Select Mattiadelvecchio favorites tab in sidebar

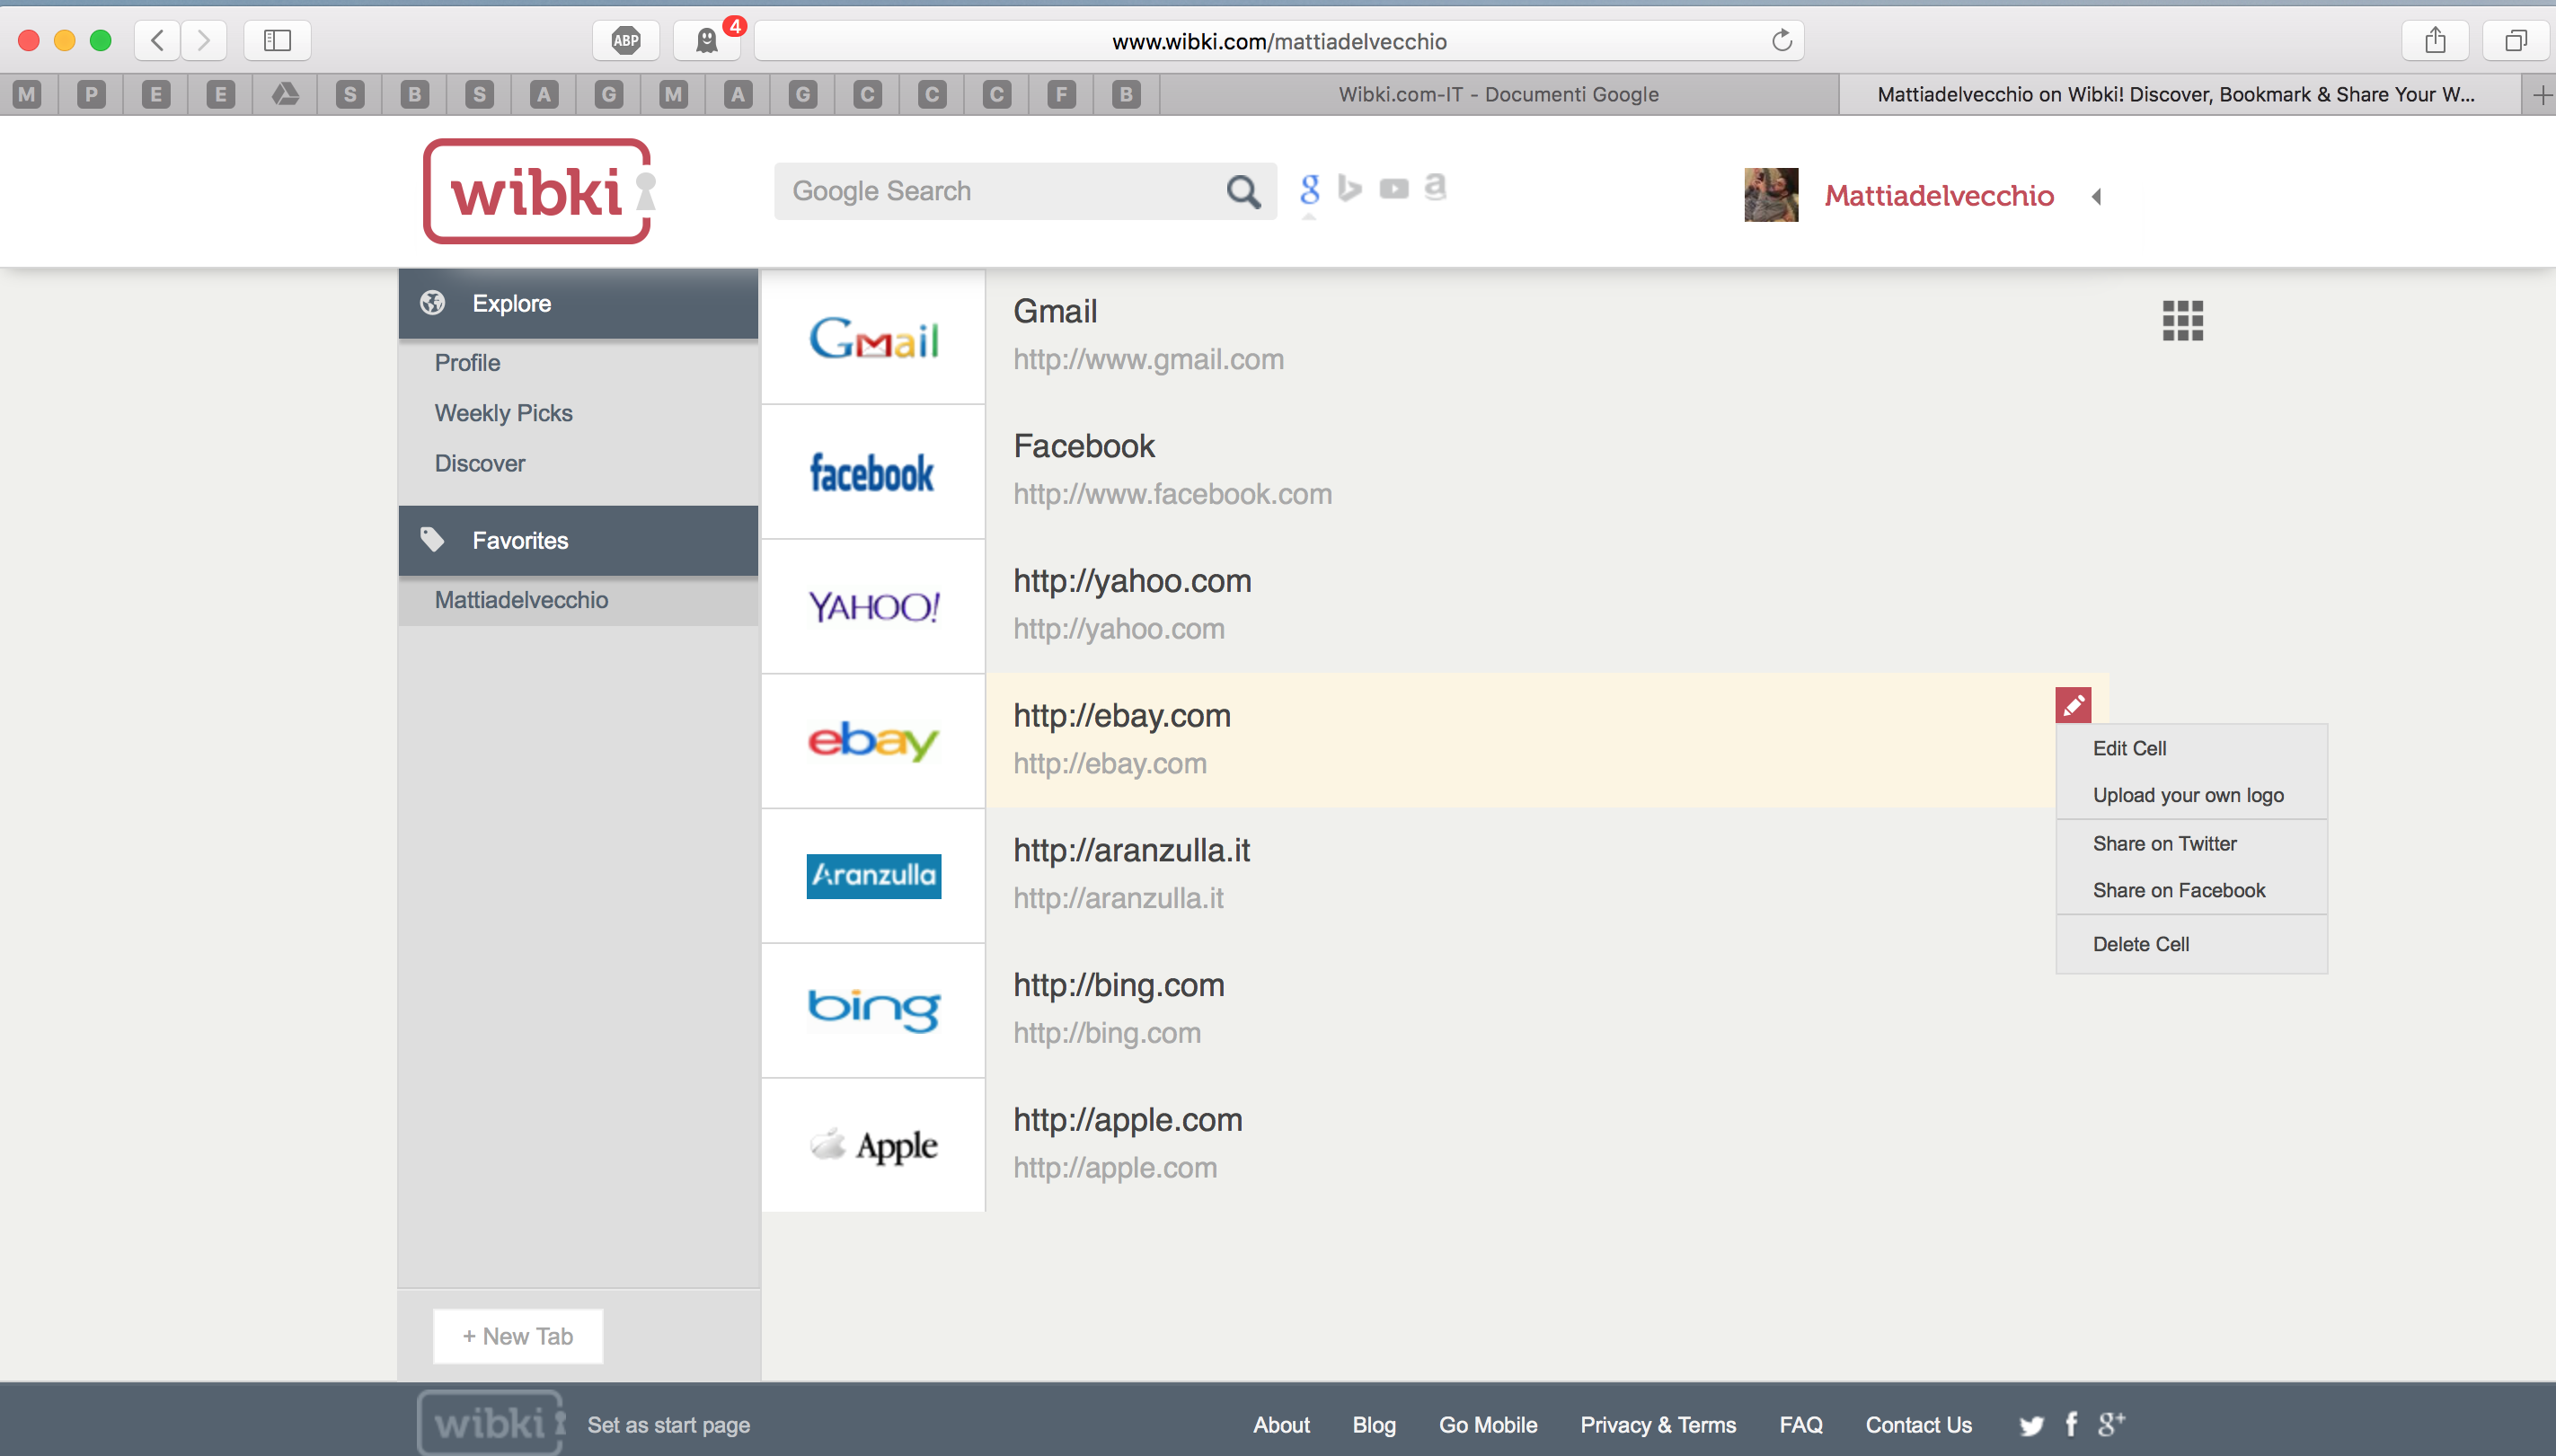point(578,600)
